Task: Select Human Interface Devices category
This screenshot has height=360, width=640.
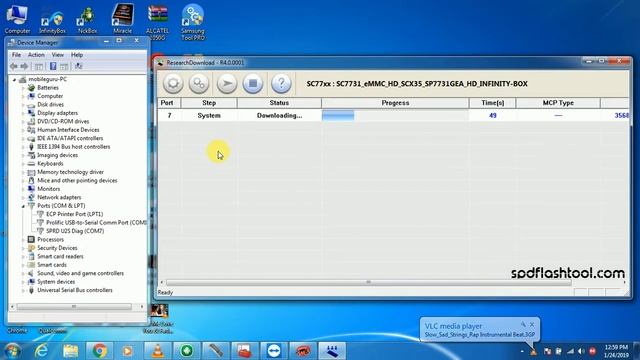Action: coord(68,130)
